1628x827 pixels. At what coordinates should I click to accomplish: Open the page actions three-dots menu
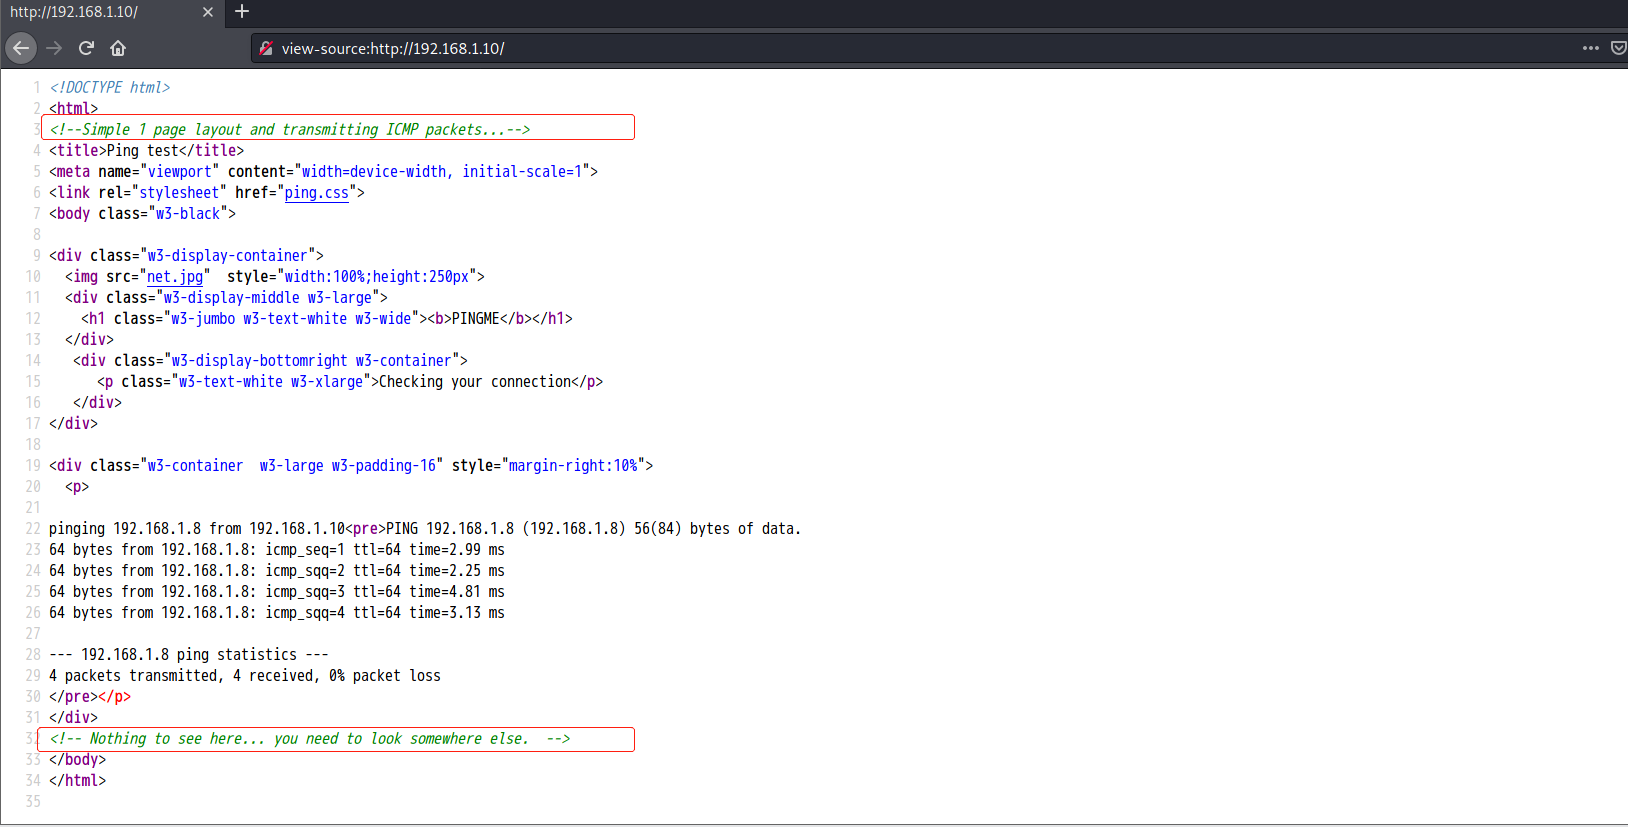click(1591, 48)
